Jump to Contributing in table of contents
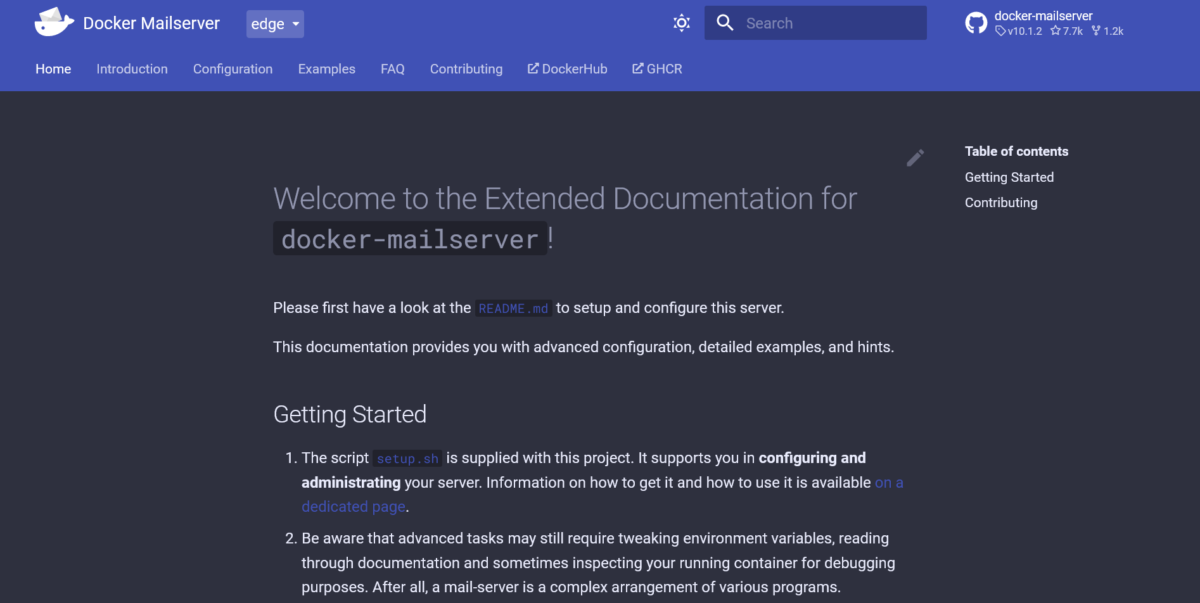Image resolution: width=1200 pixels, height=603 pixels. point(1001,202)
